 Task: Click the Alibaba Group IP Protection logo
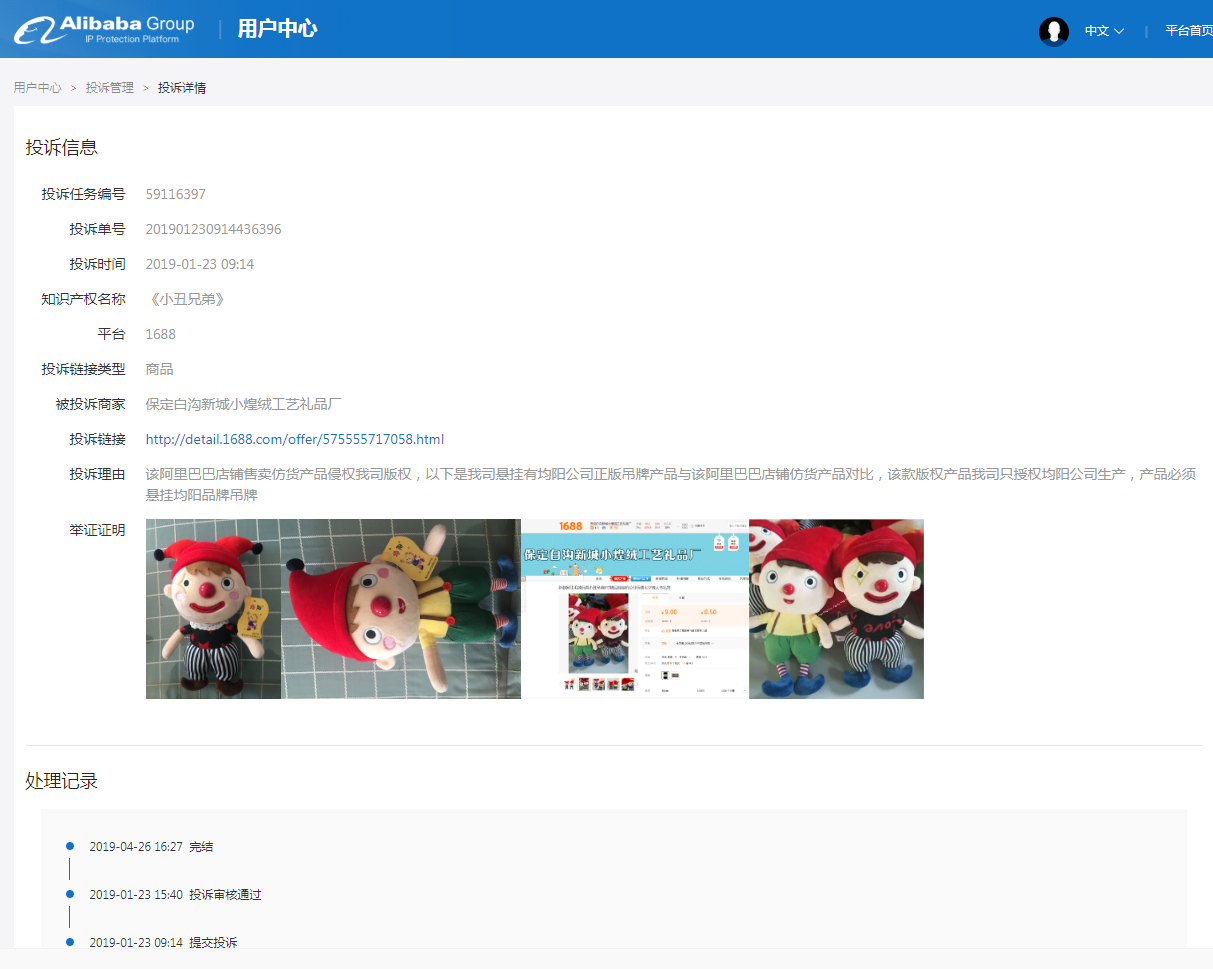point(104,29)
